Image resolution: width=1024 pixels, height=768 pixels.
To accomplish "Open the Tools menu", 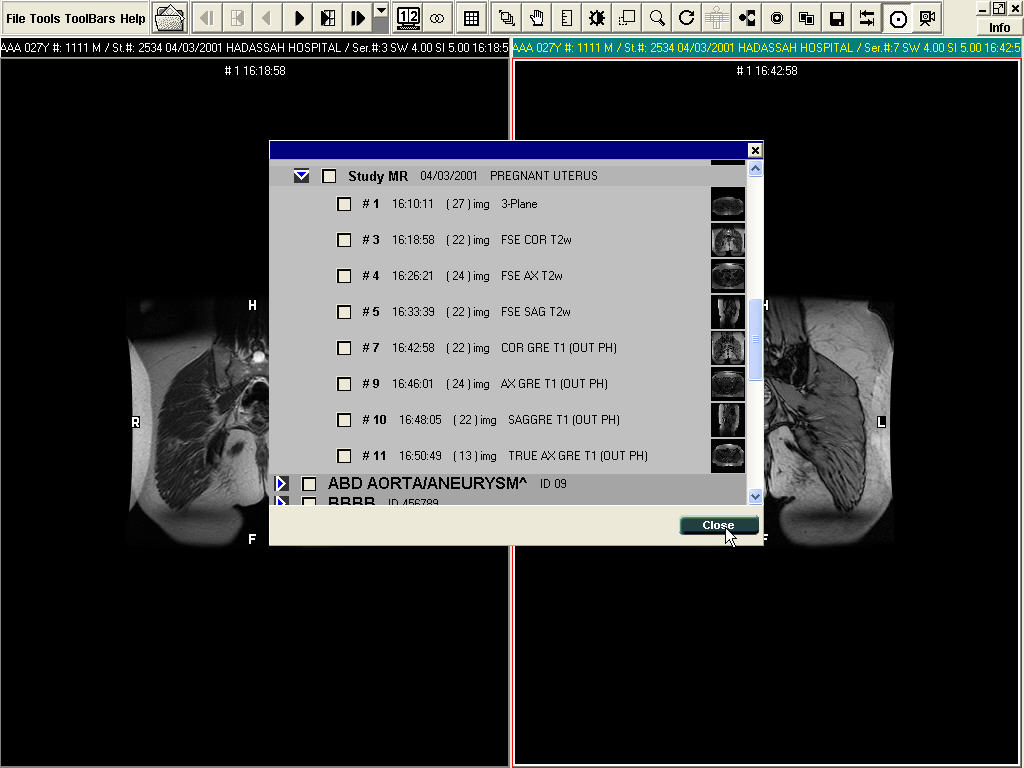I will (x=45, y=19).
